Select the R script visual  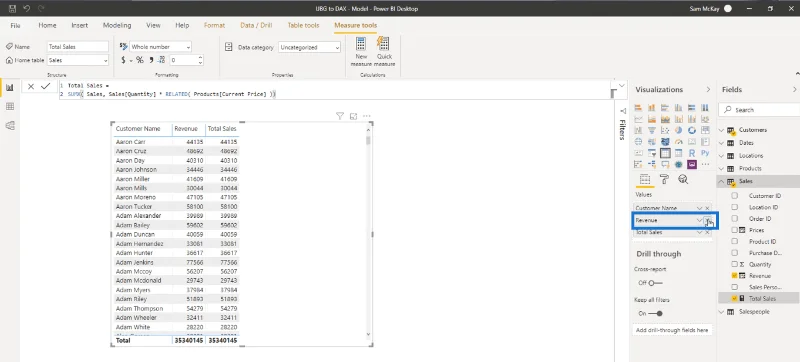point(692,153)
